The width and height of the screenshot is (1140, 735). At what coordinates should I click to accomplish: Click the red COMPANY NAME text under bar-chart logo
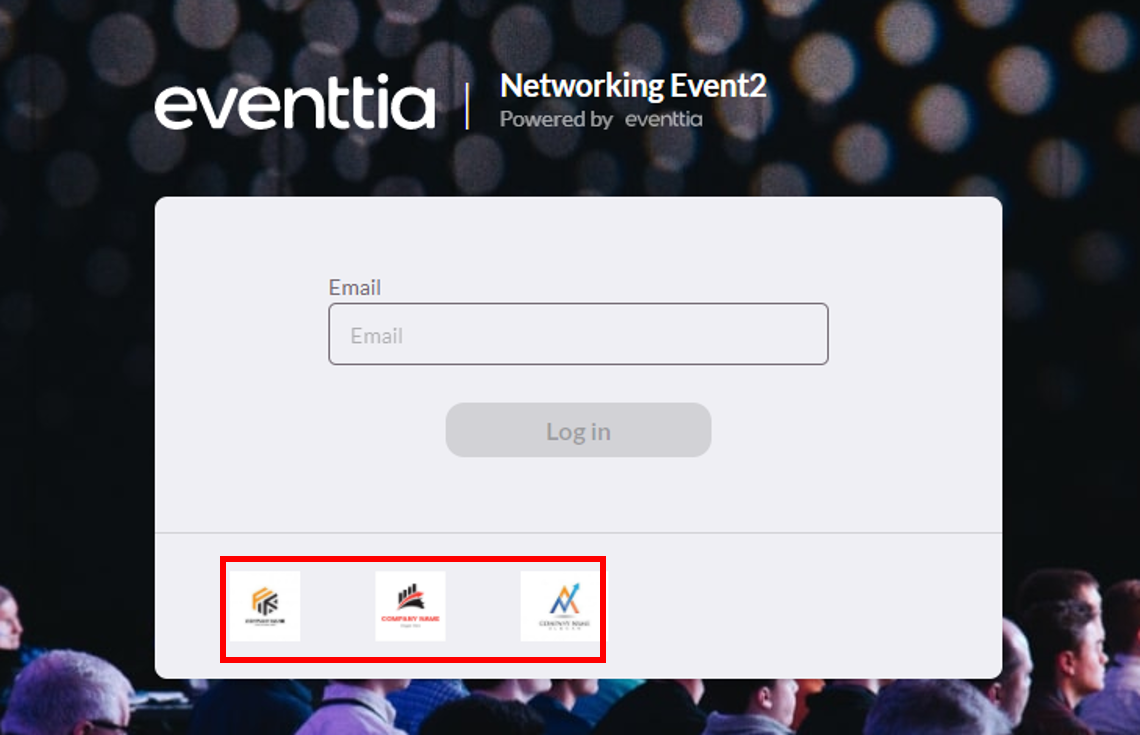pos(410,619)
